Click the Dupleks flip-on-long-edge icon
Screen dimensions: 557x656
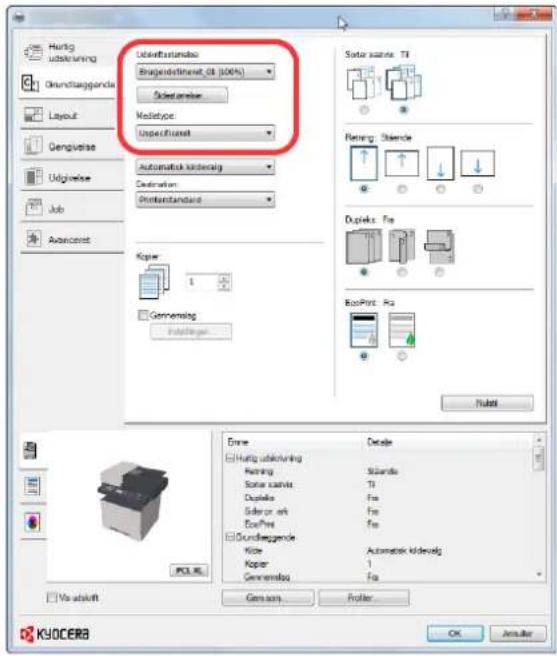402,246
